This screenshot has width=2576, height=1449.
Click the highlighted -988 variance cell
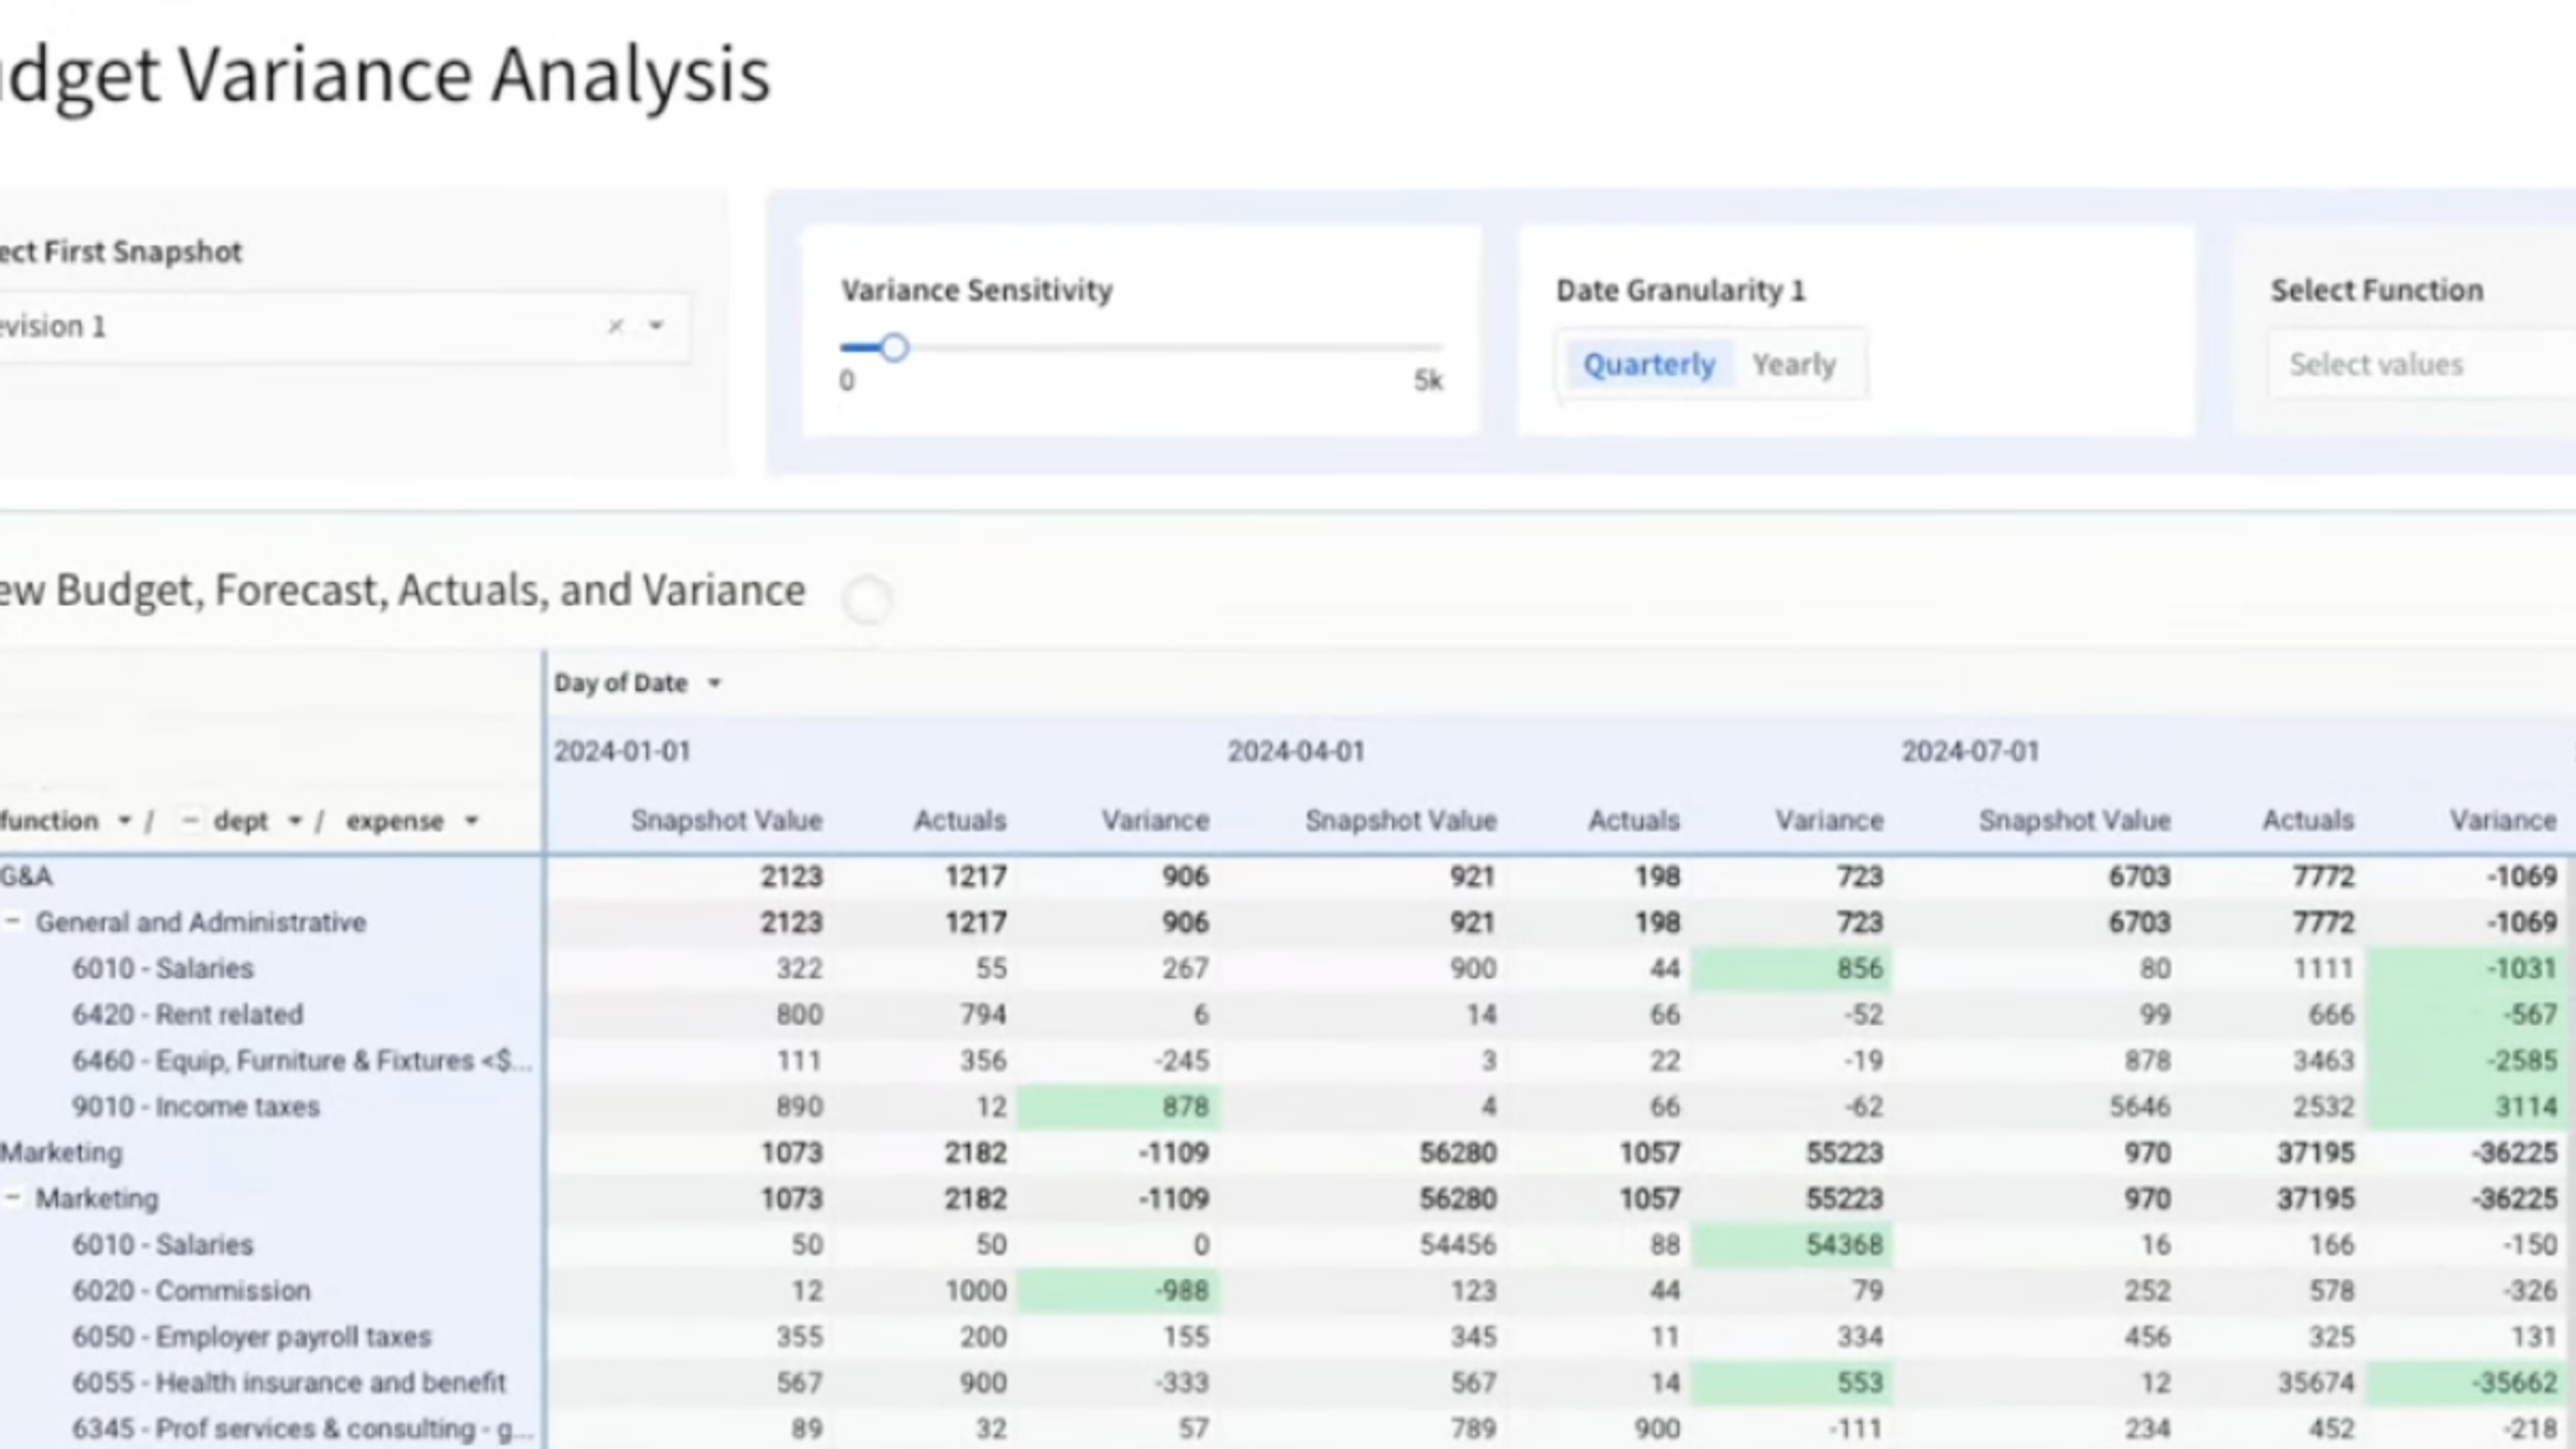[1118, 1290]
